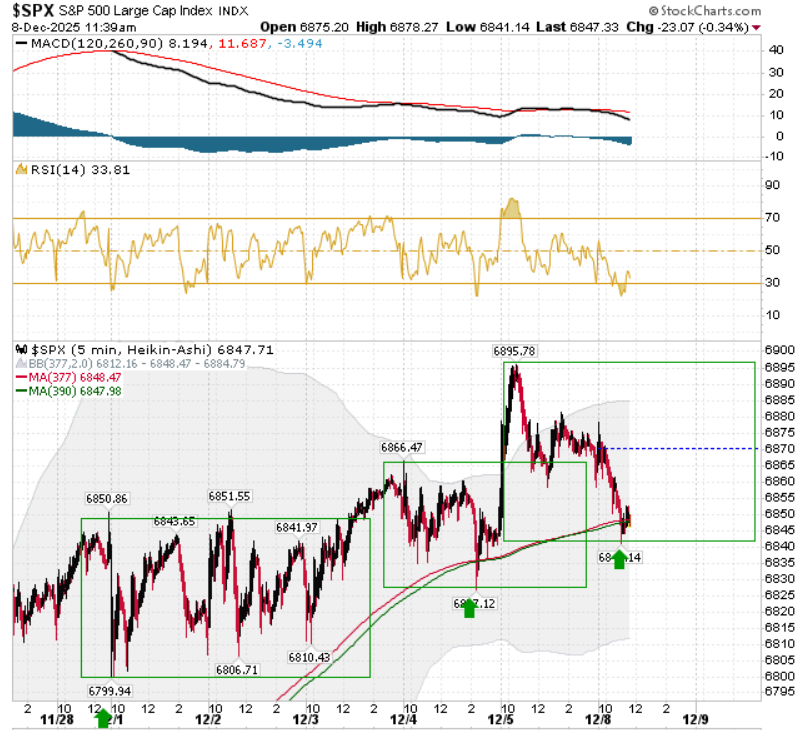Click the green arrow at the 6841.14 low

point(619,560)
